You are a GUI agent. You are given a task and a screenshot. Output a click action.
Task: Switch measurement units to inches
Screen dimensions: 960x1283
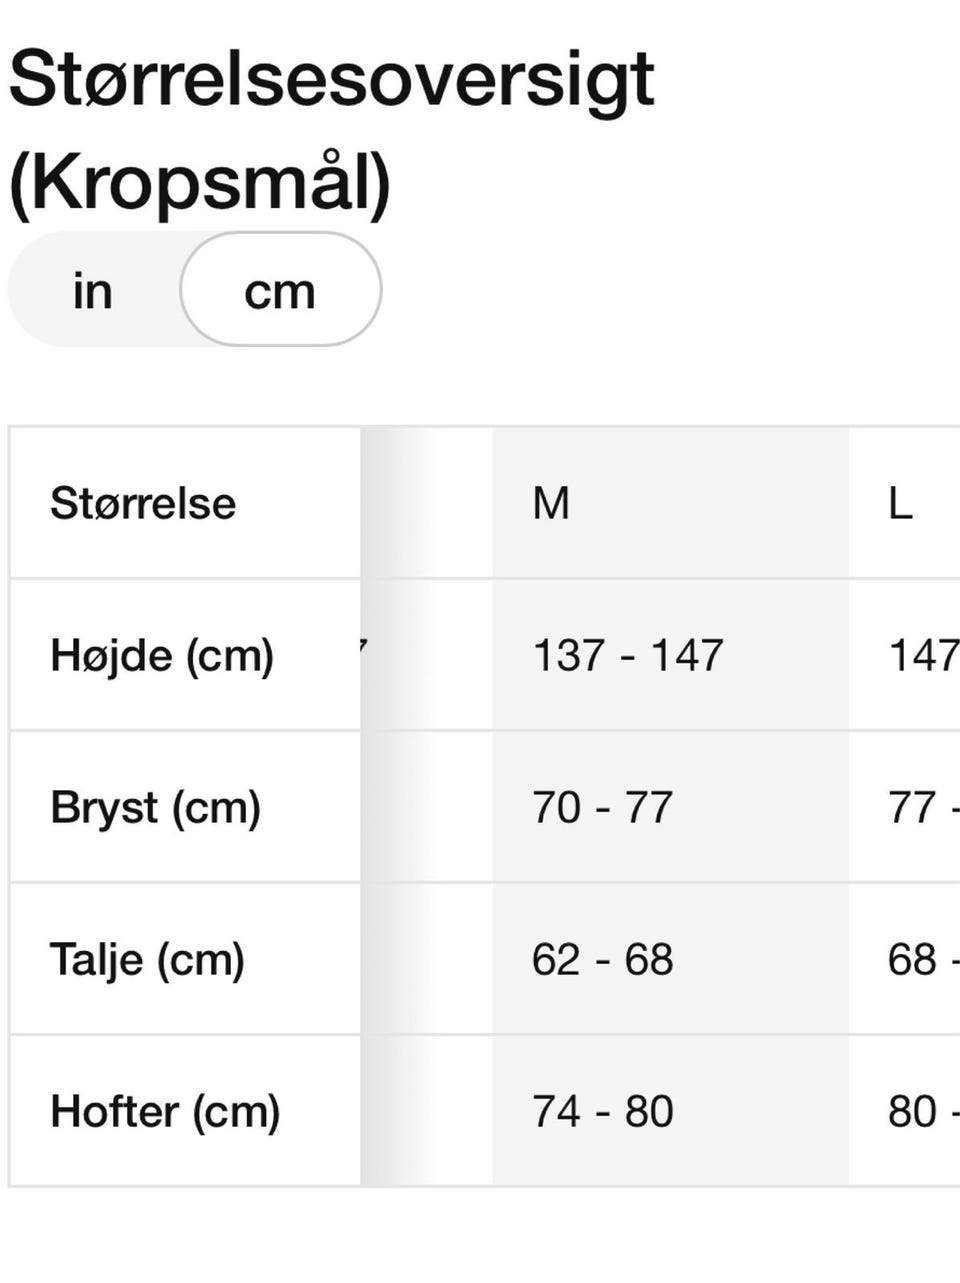coord(92,291)
